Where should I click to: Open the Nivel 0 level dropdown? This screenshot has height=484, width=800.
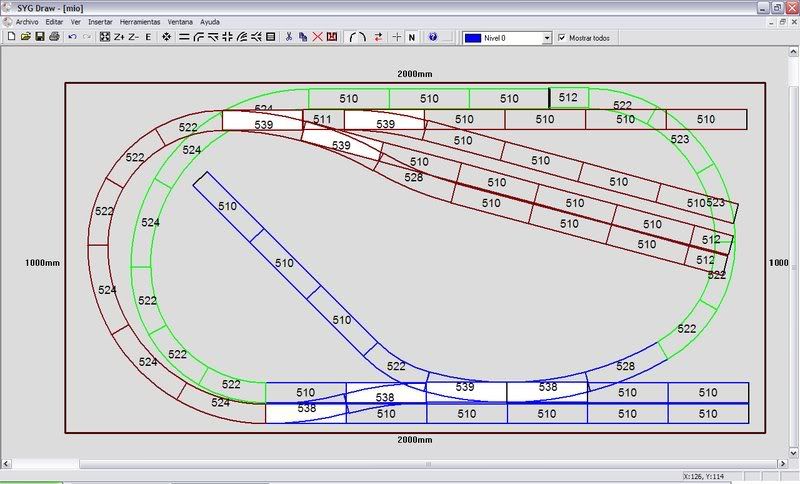tap(546, 38)
